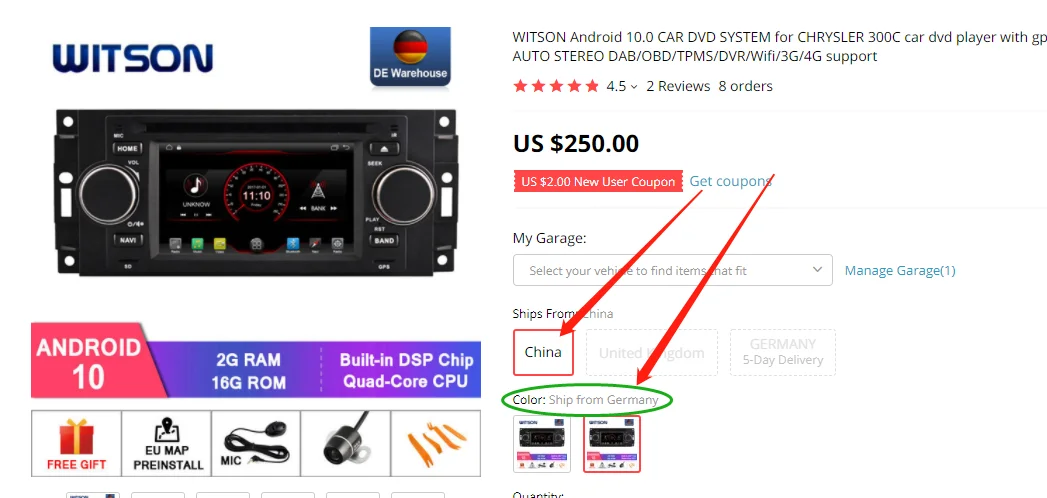
Task: Open the 2 Reviews link
Action: (x=678, y=86)
